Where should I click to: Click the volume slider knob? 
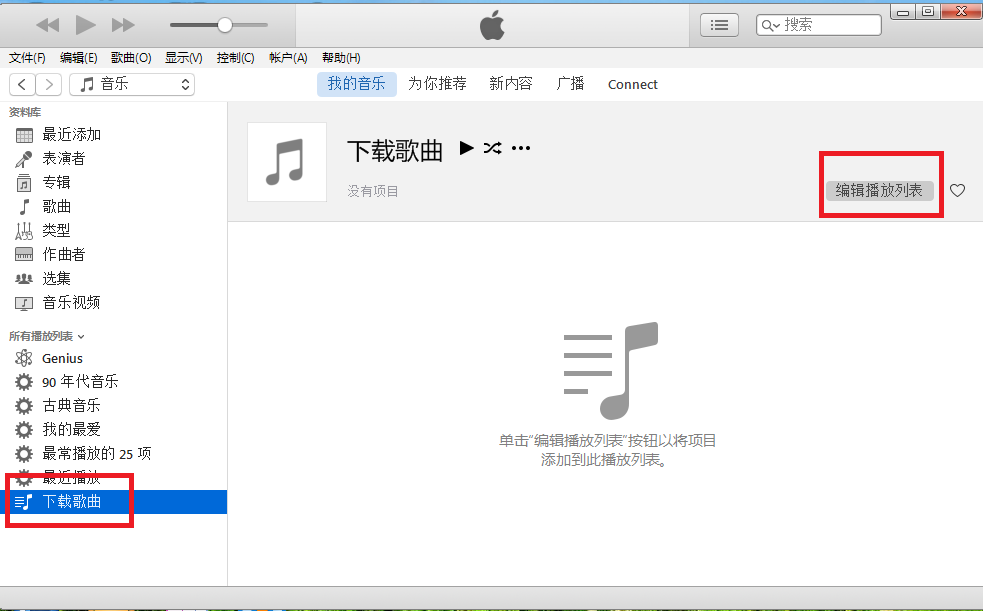coord(225,25)
